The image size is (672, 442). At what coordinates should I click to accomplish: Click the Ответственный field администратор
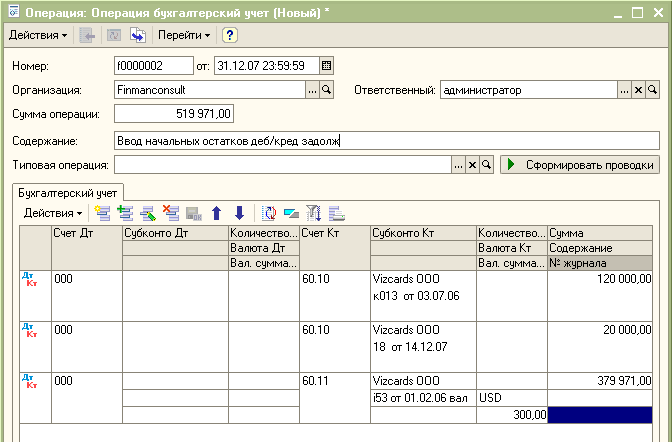coord(529,90)
